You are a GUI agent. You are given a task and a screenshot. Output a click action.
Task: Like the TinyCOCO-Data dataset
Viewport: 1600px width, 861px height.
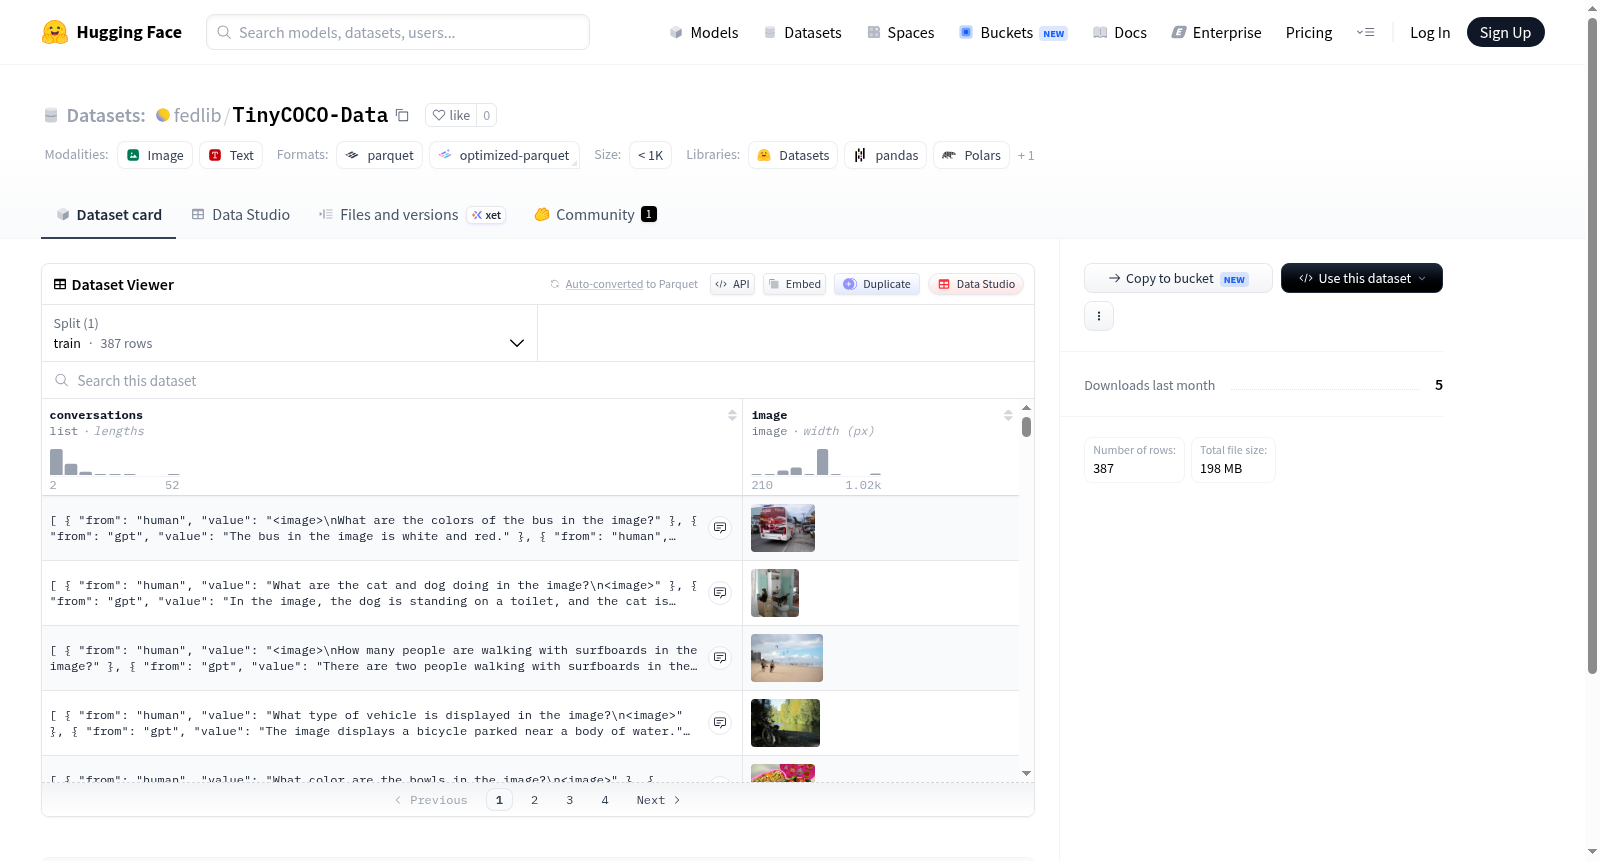point(451,115)
